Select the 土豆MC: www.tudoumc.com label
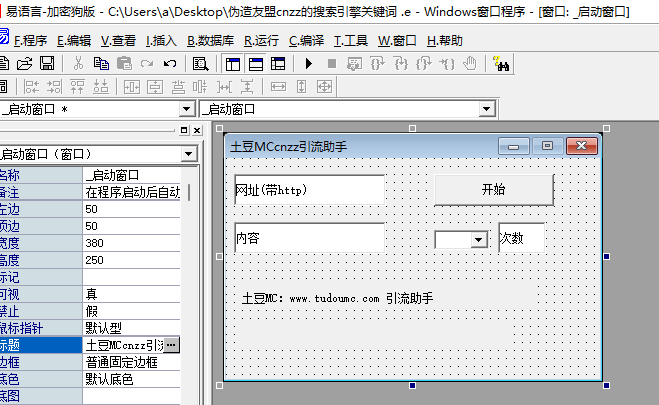659x405 pixels. (337, 298)
